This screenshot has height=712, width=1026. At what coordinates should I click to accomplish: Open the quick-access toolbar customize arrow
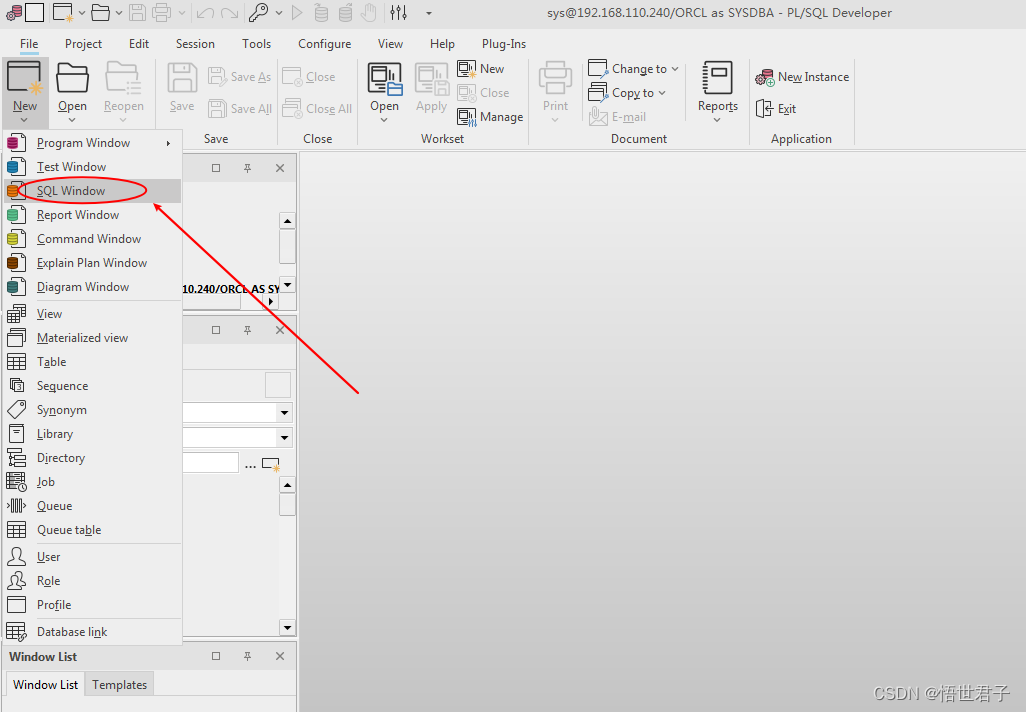(429, 13)
